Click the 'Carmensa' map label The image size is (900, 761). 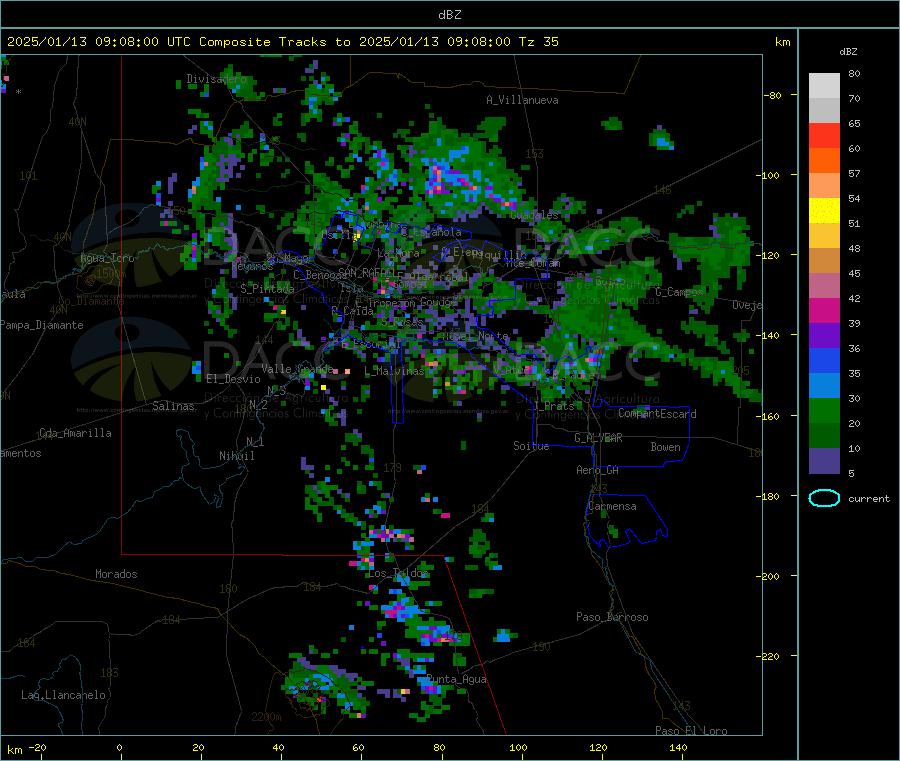point(612,506)
